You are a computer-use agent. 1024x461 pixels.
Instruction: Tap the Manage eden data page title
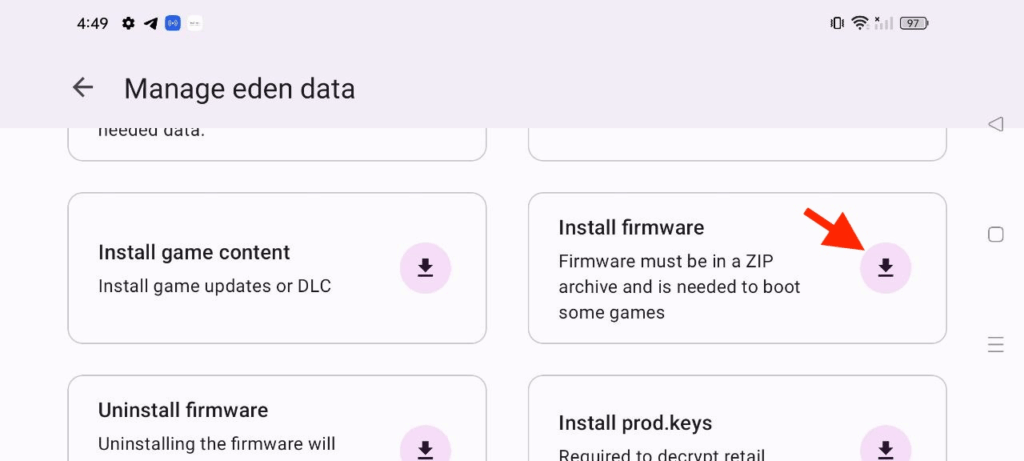click(239, 88)
